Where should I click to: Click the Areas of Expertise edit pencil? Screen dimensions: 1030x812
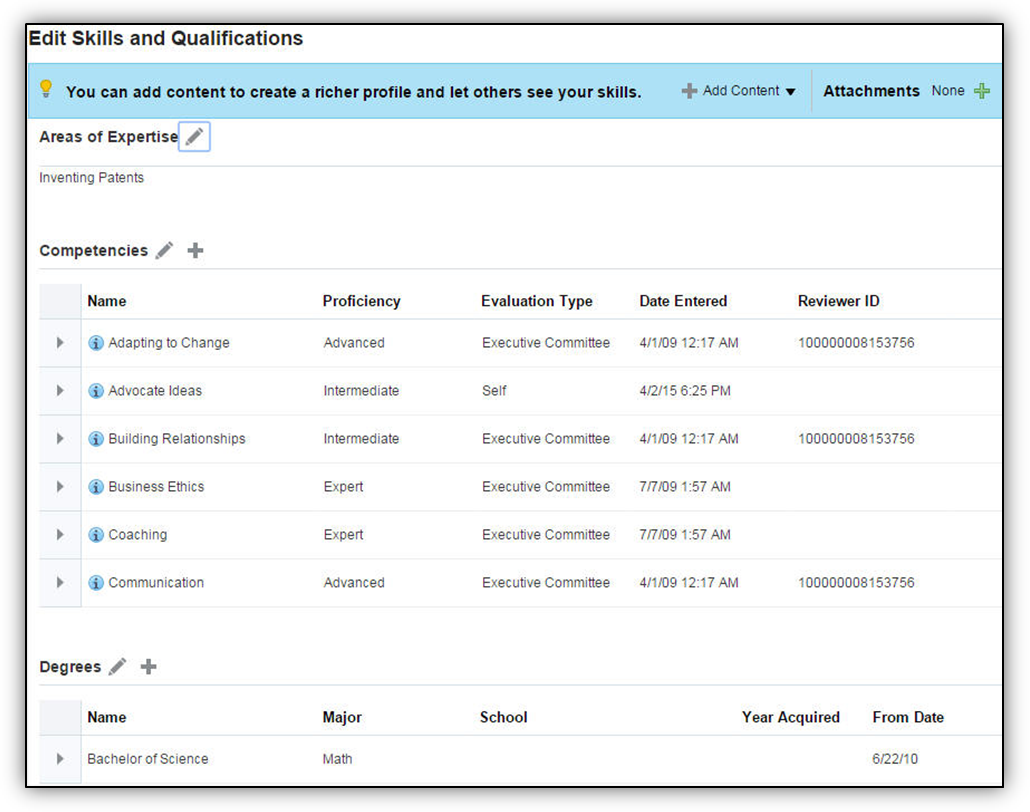(194, 137)
